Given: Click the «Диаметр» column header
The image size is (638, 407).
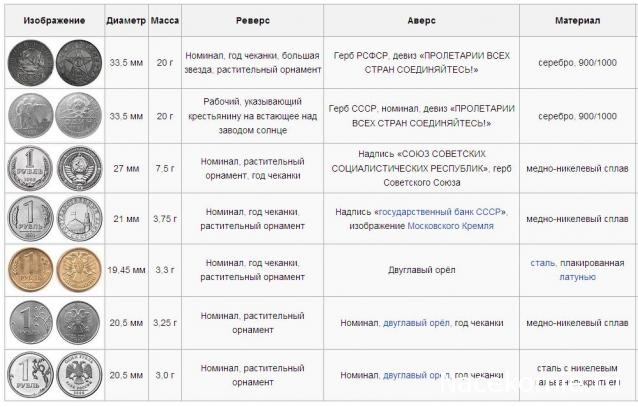Looking at the screenshot, I should coord(126,20).
